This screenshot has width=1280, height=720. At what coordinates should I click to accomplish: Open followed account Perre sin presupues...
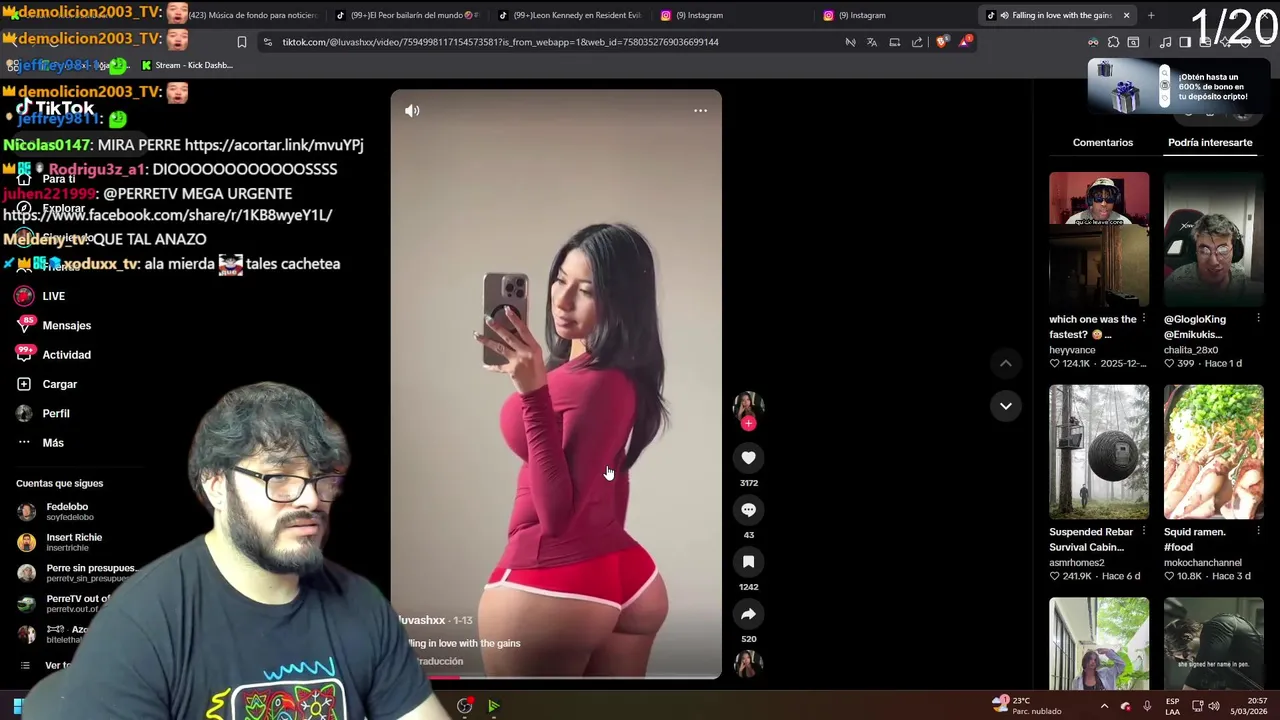(x=76, y=573)
